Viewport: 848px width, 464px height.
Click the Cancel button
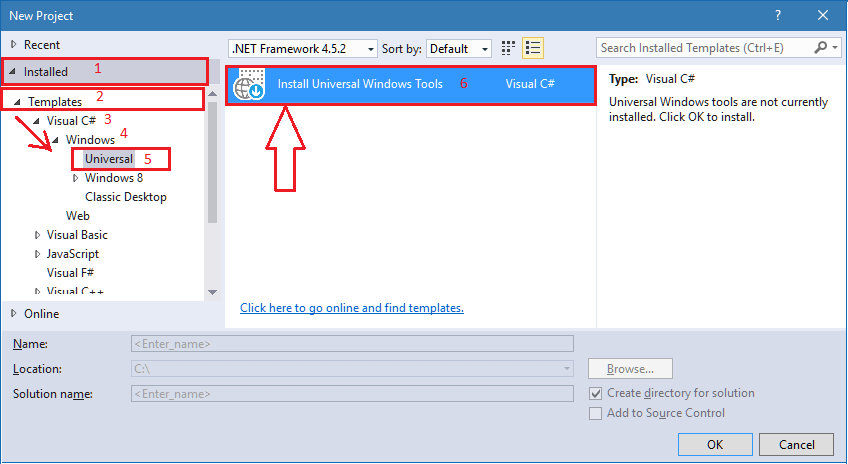(x=797, y=445)
